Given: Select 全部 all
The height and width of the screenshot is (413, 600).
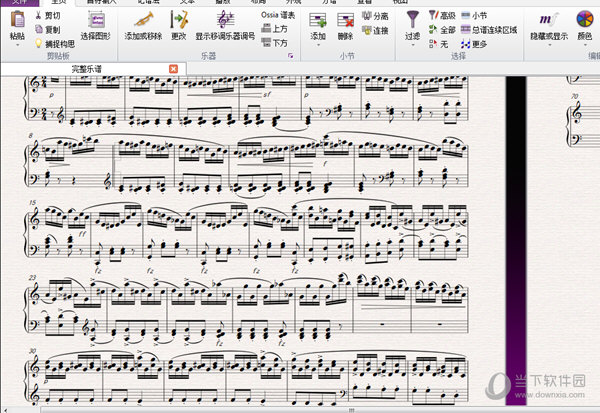Looking at the screenshot, I should click(442, 29).
